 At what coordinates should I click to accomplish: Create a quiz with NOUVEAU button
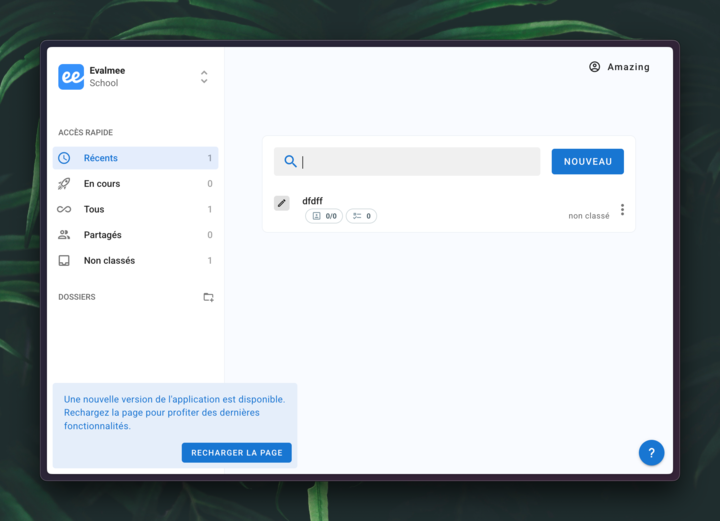(x=587, y=162)
